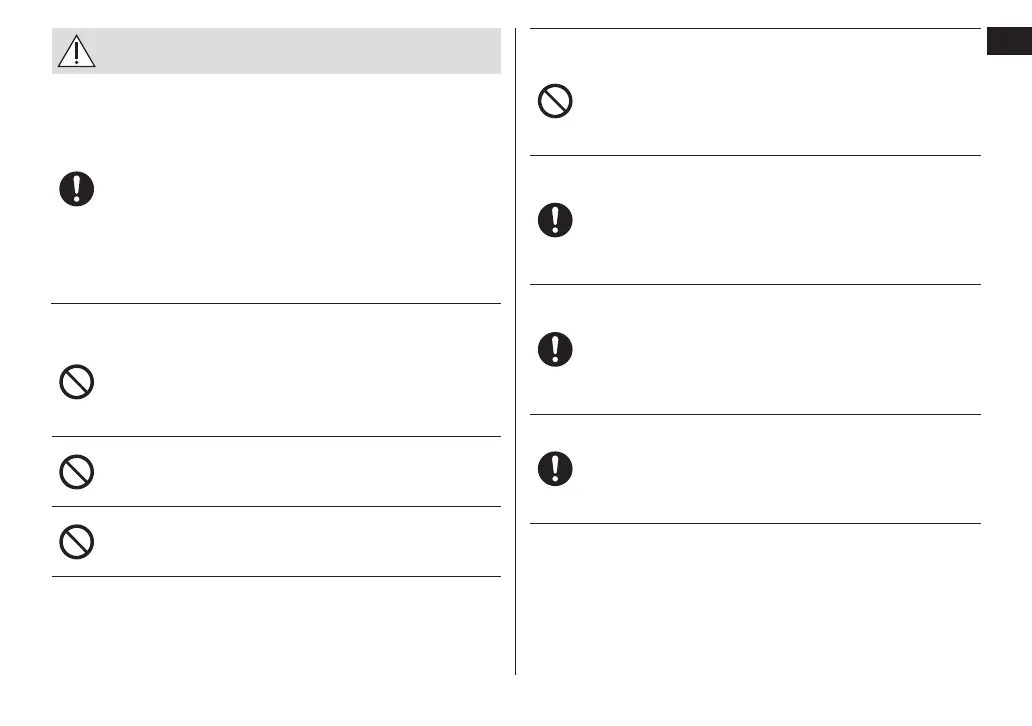Select the prohibition icon in the right column

point(555,103)
